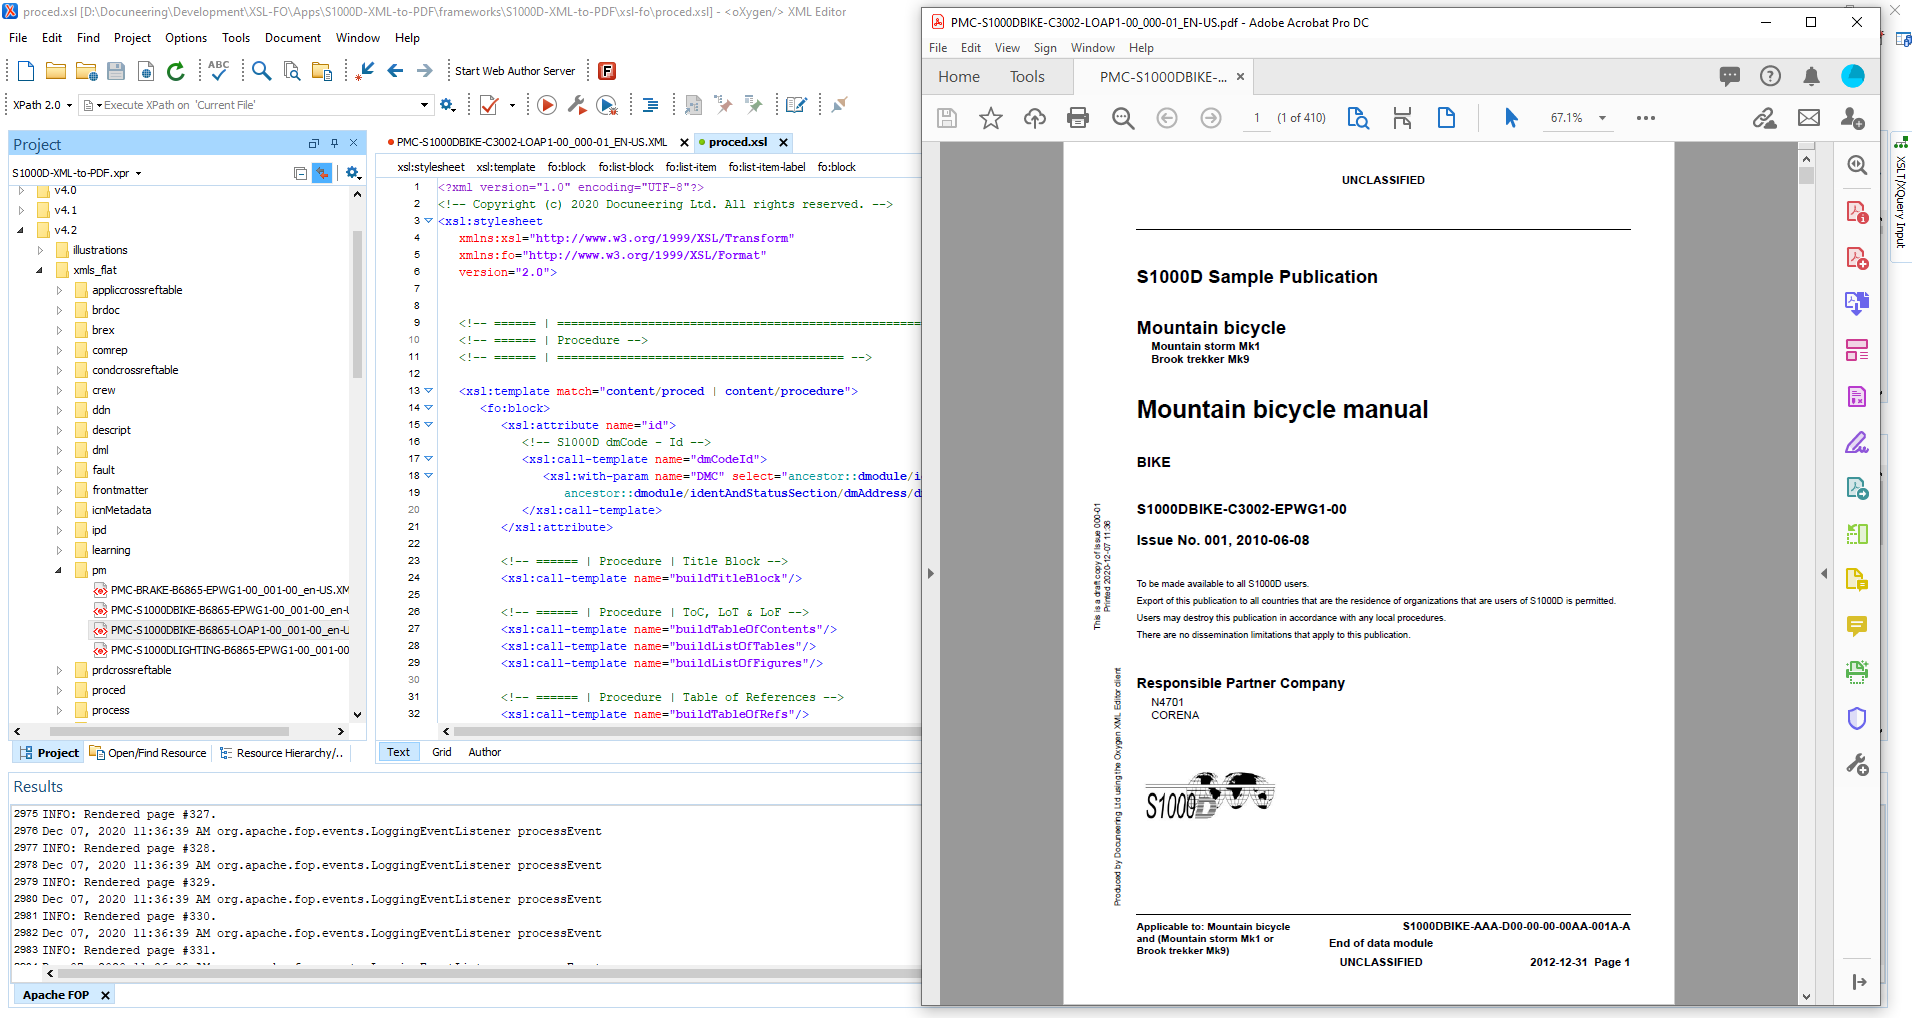
Task: Select the arrow selection tool in Acrobat
Action: [x=1510, y=118]
